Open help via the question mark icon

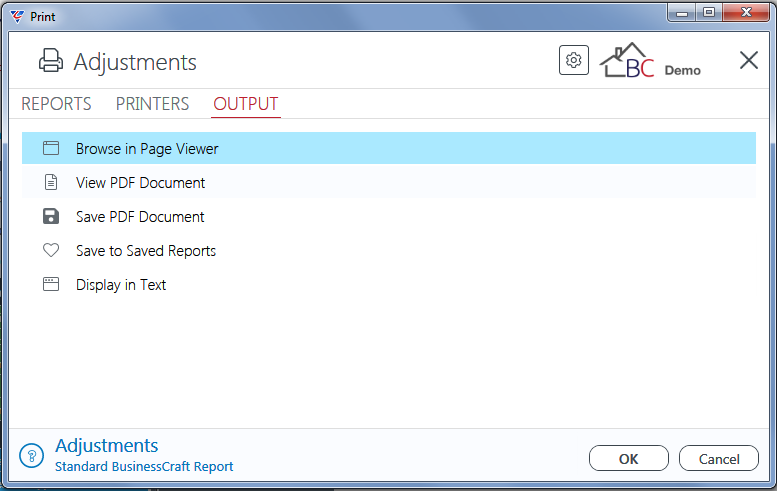click(32, 455)
